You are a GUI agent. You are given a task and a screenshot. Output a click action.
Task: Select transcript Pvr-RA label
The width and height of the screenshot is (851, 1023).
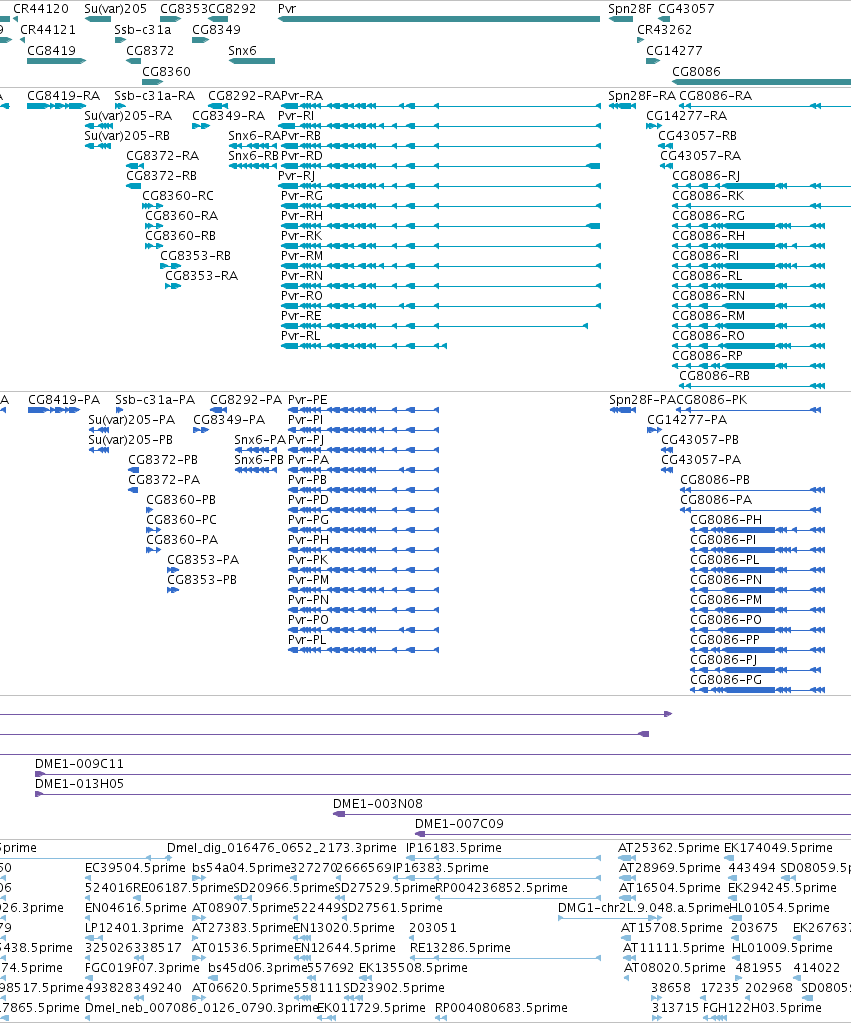[x=302, y=96]
